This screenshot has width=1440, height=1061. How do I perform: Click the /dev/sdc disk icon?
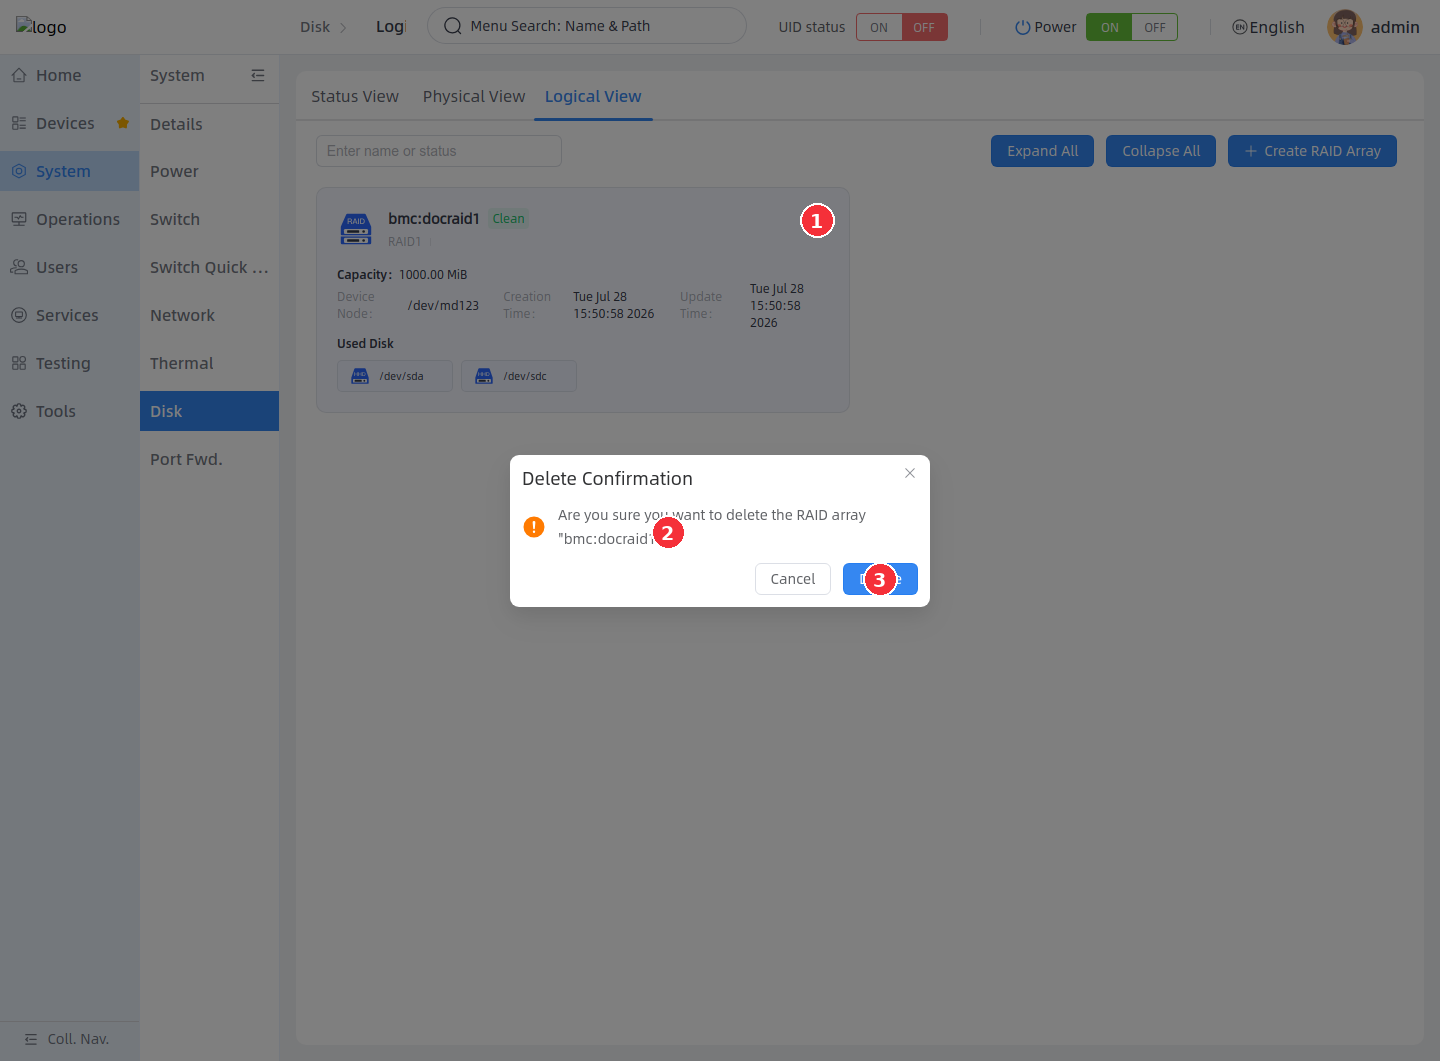[484, 376]
